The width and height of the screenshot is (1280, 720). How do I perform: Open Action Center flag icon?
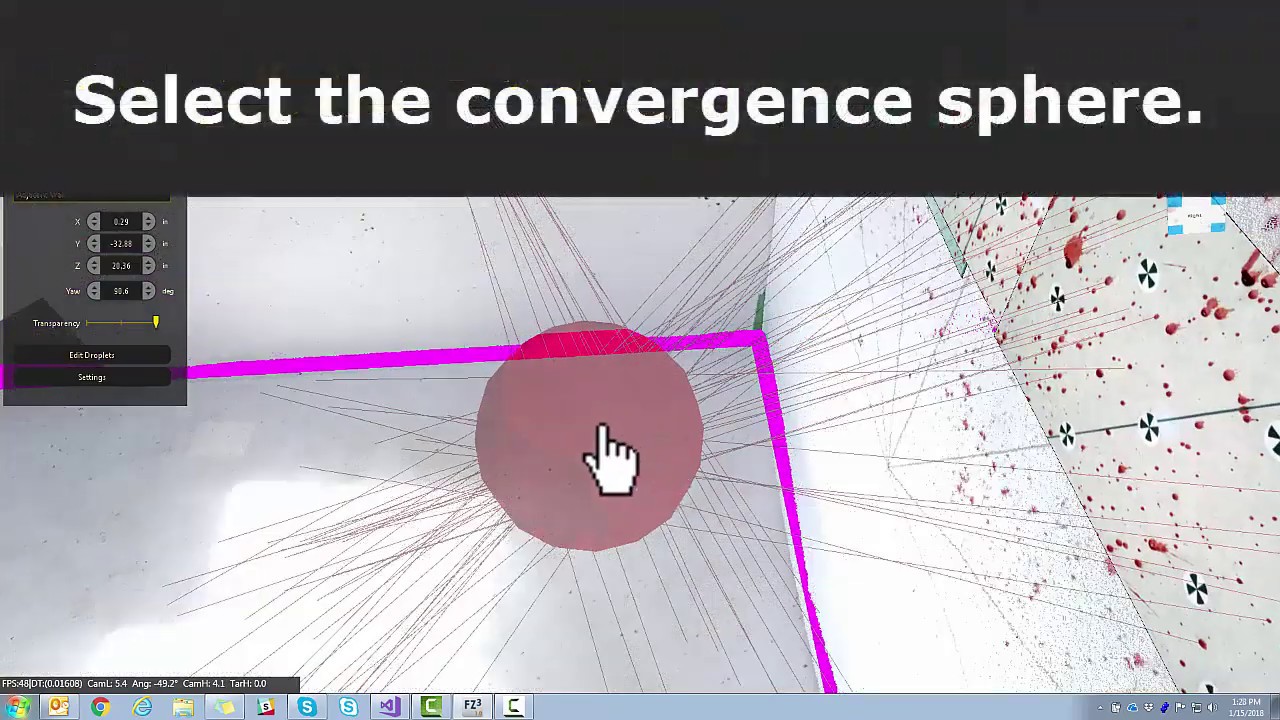click(1181, 708)
